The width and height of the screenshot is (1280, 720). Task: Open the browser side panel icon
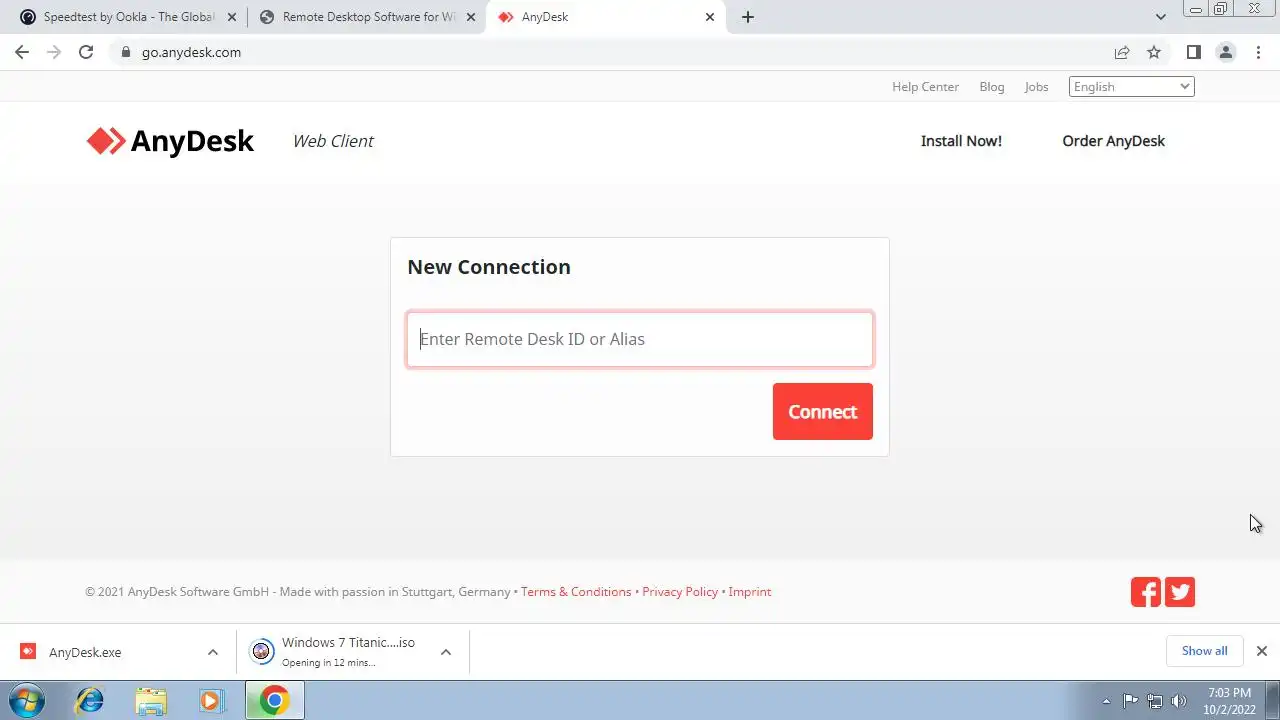[1193, 52]
